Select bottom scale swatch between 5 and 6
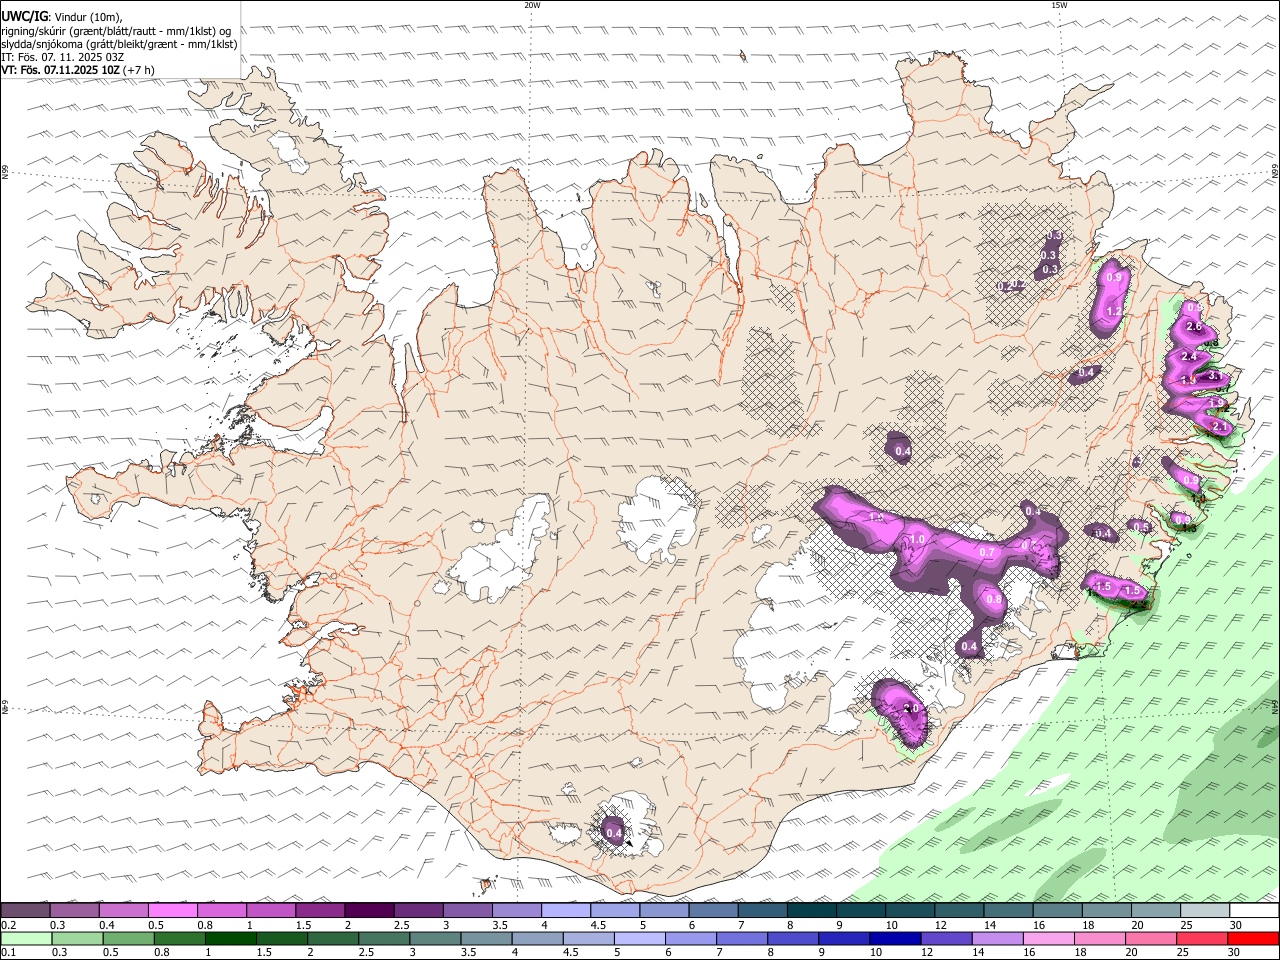Viewport: 1280px width, 960px height. (640, 938)
